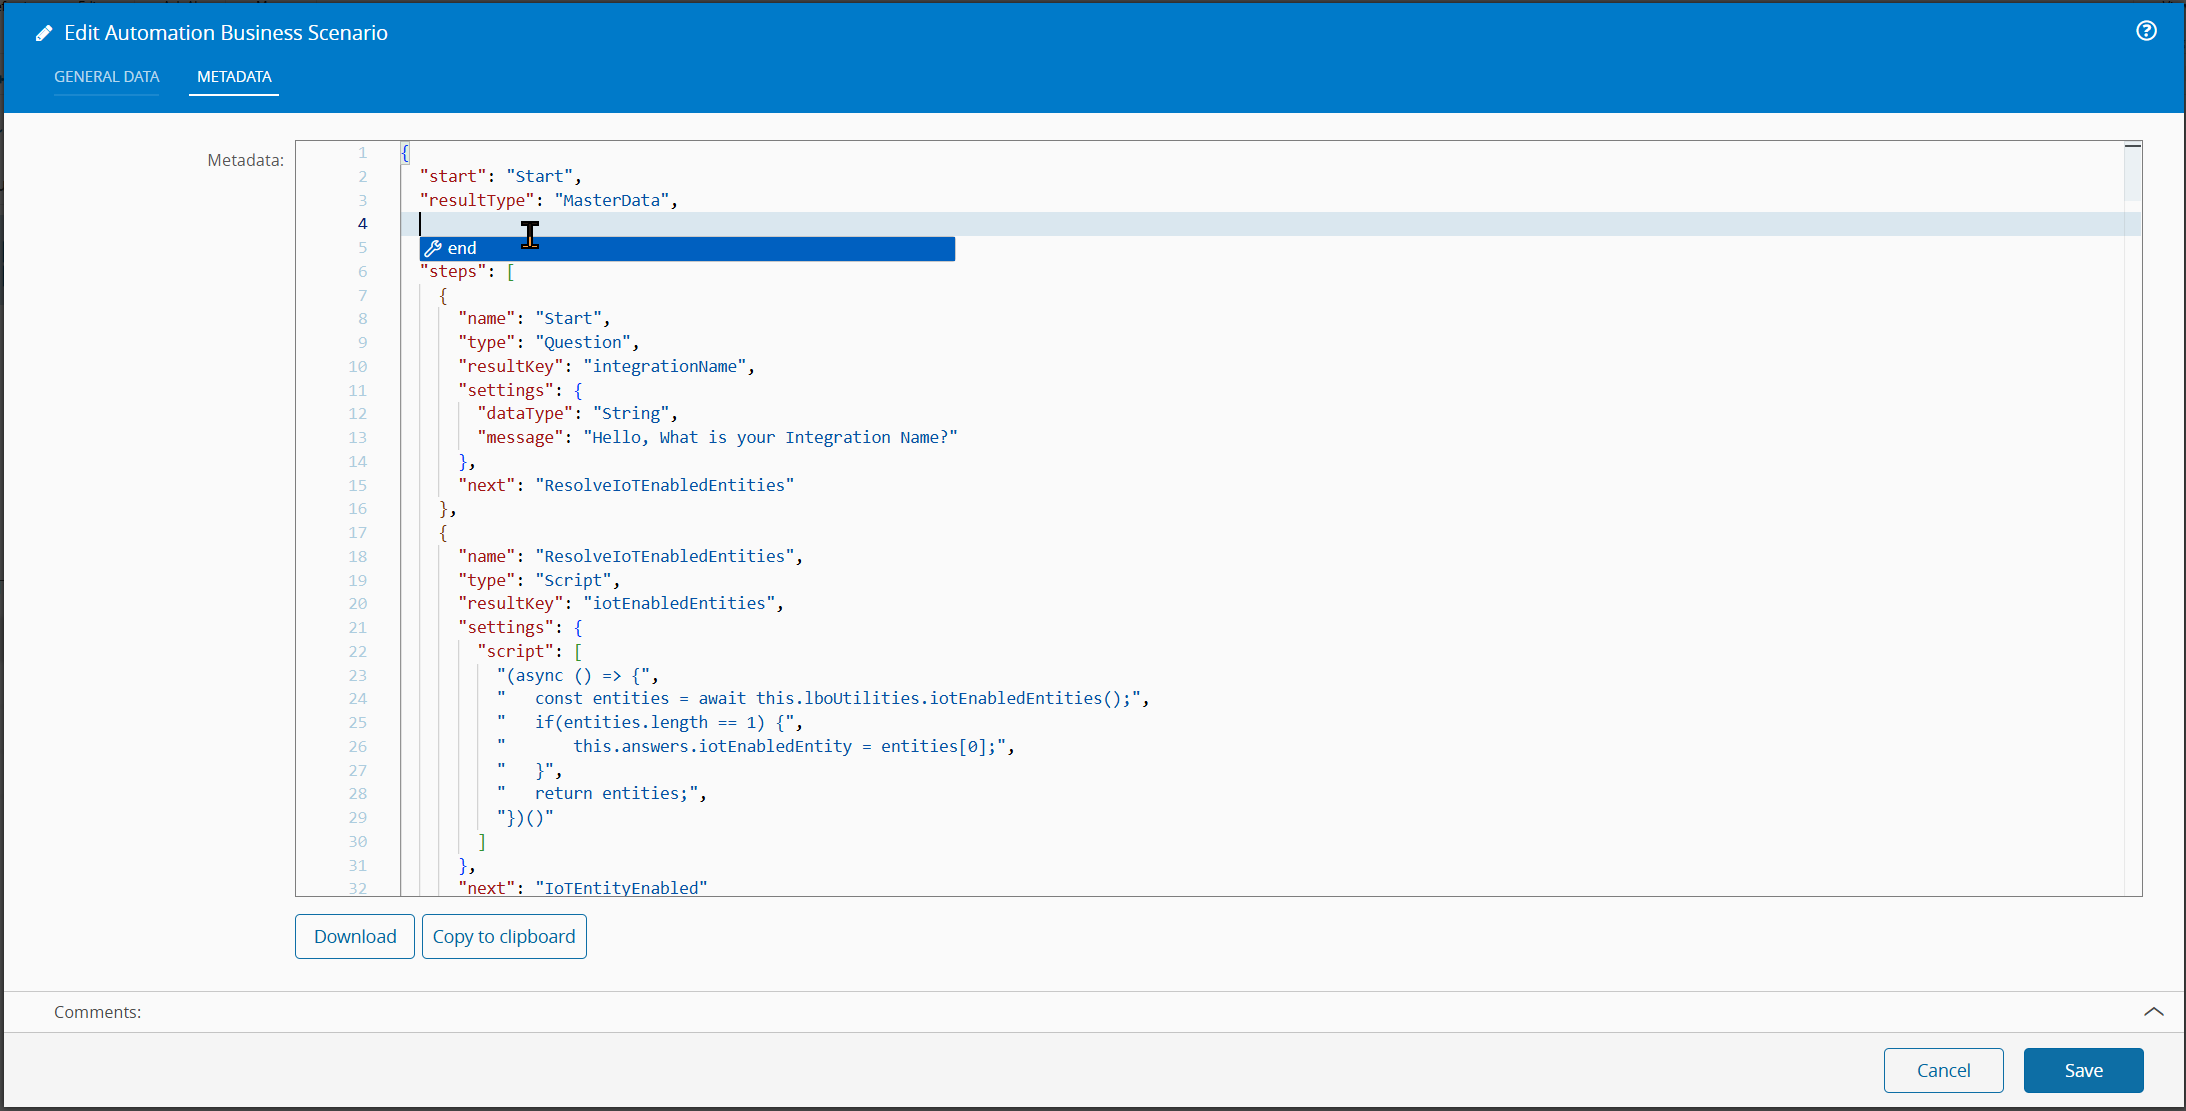Click the "type": "Question" line
This screenshot has height=1111, width=2186.
pos(548,342)
